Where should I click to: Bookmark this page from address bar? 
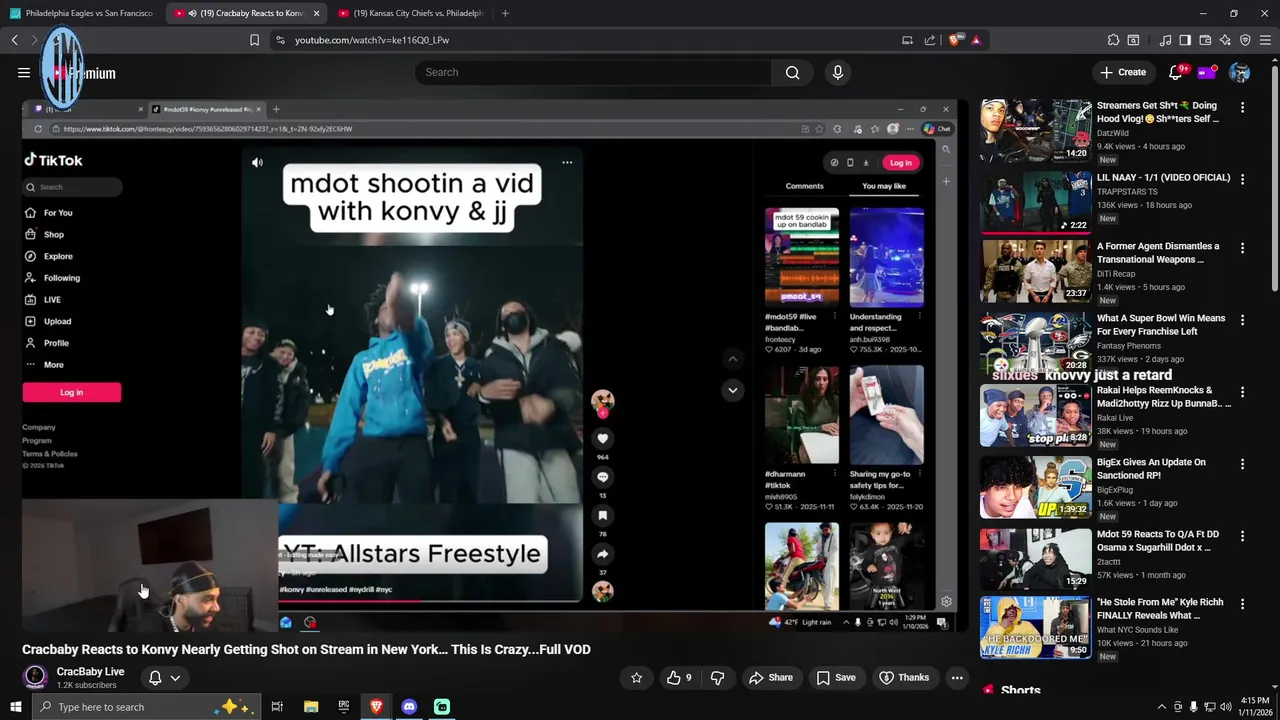(x=254, y=40)
